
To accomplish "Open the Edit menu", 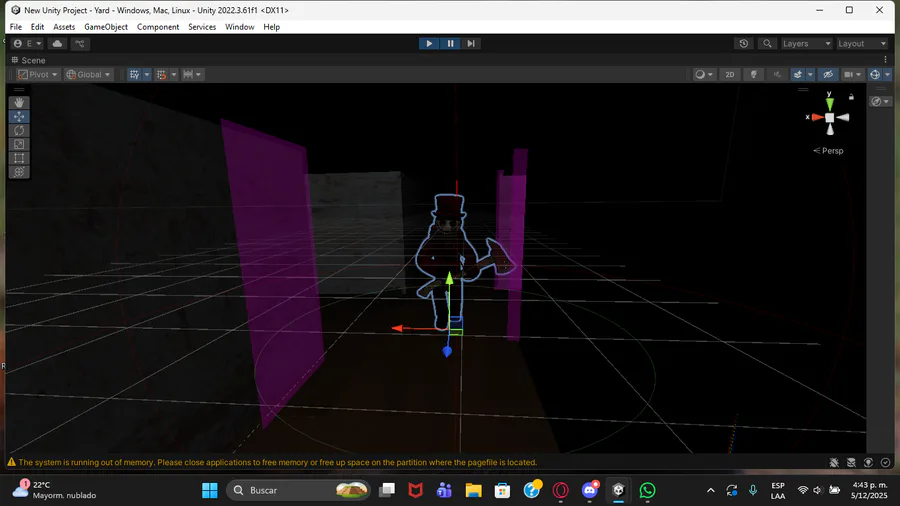I will 37,27.
